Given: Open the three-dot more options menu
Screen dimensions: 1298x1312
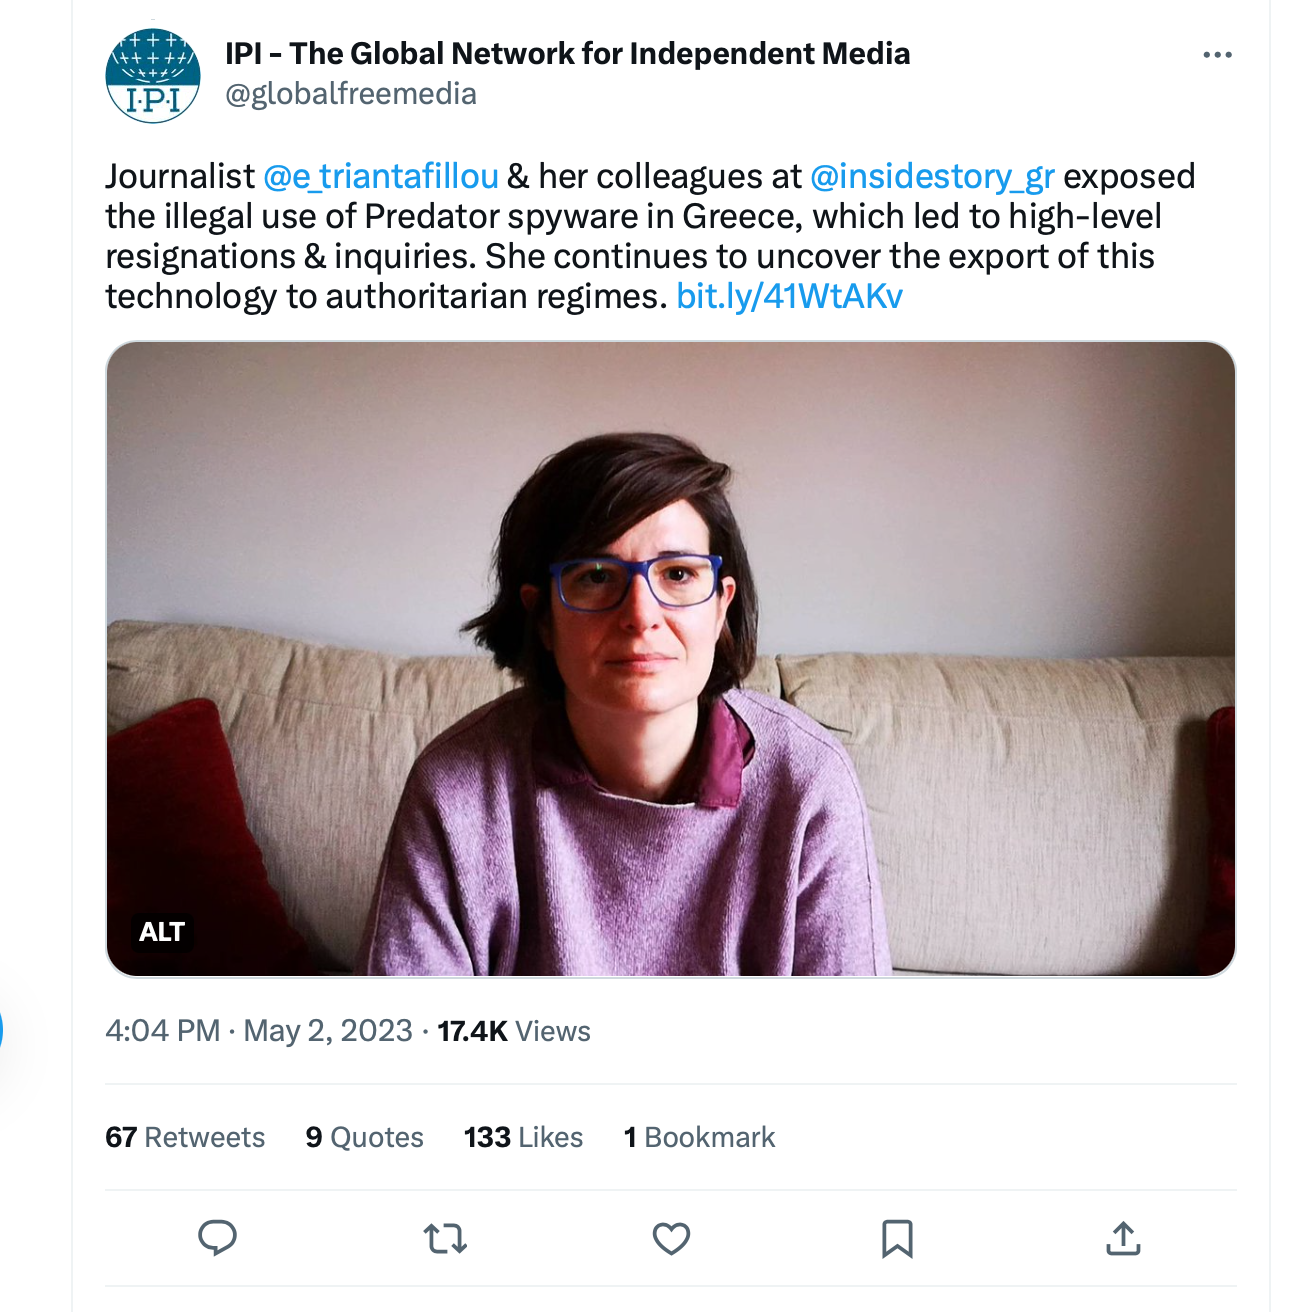Looking at the screenshot, I should tap(1217, 55).
